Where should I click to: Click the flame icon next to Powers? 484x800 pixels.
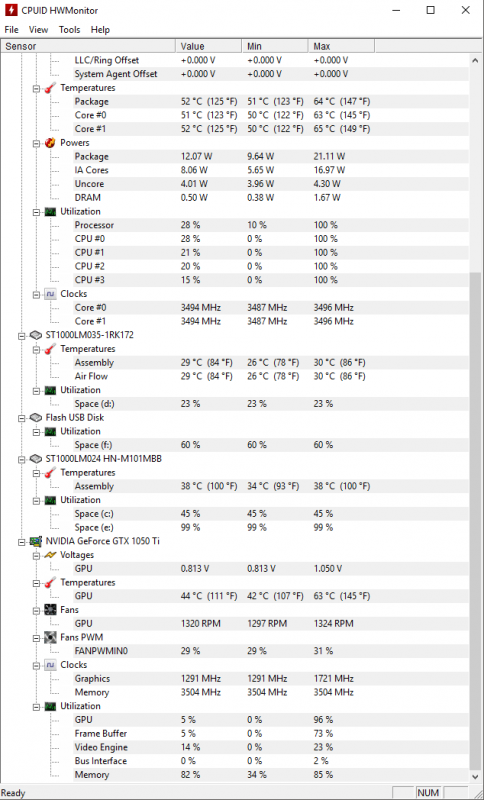point(50,143)
